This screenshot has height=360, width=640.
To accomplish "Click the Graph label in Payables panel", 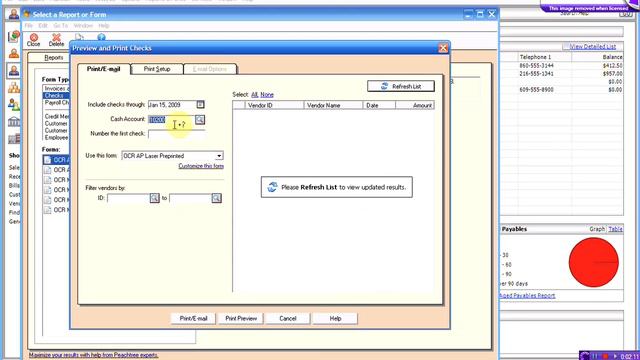I will pyautogui.click(x=597, y=229).
